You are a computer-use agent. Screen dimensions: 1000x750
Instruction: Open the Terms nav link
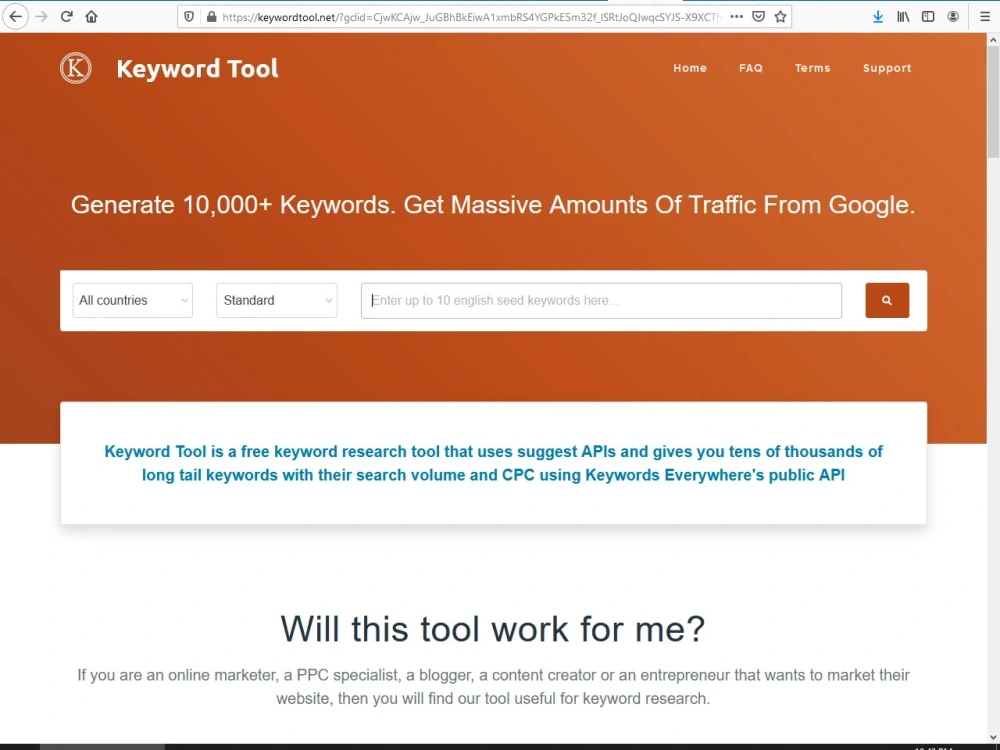[x=812, y=68]
